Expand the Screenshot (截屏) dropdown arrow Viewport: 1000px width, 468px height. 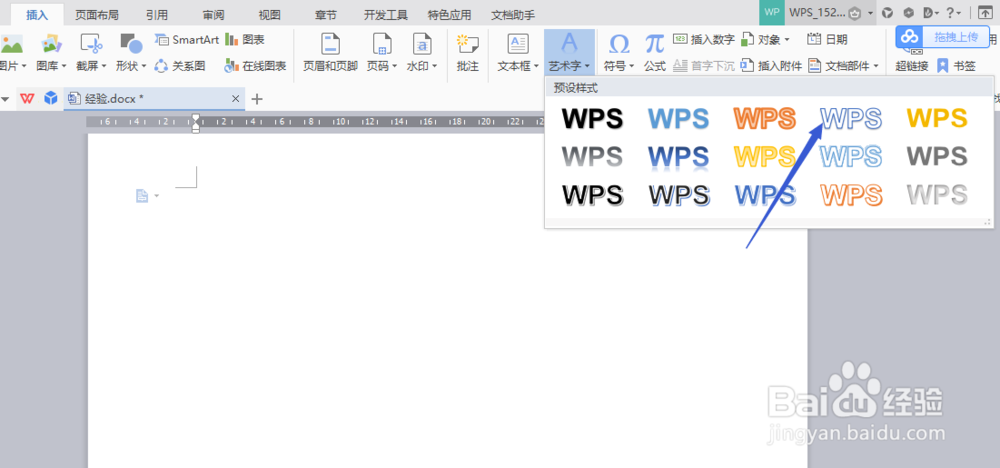click(x=104, y=66)
